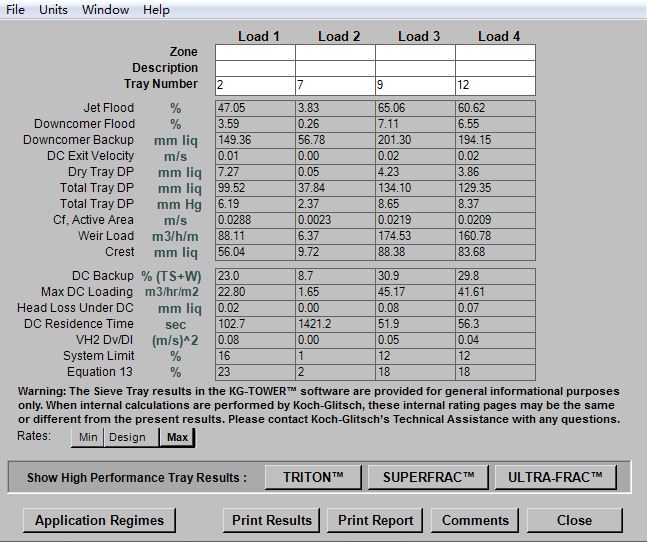
Task: Open the Window menu
Action: click(105, 9)
